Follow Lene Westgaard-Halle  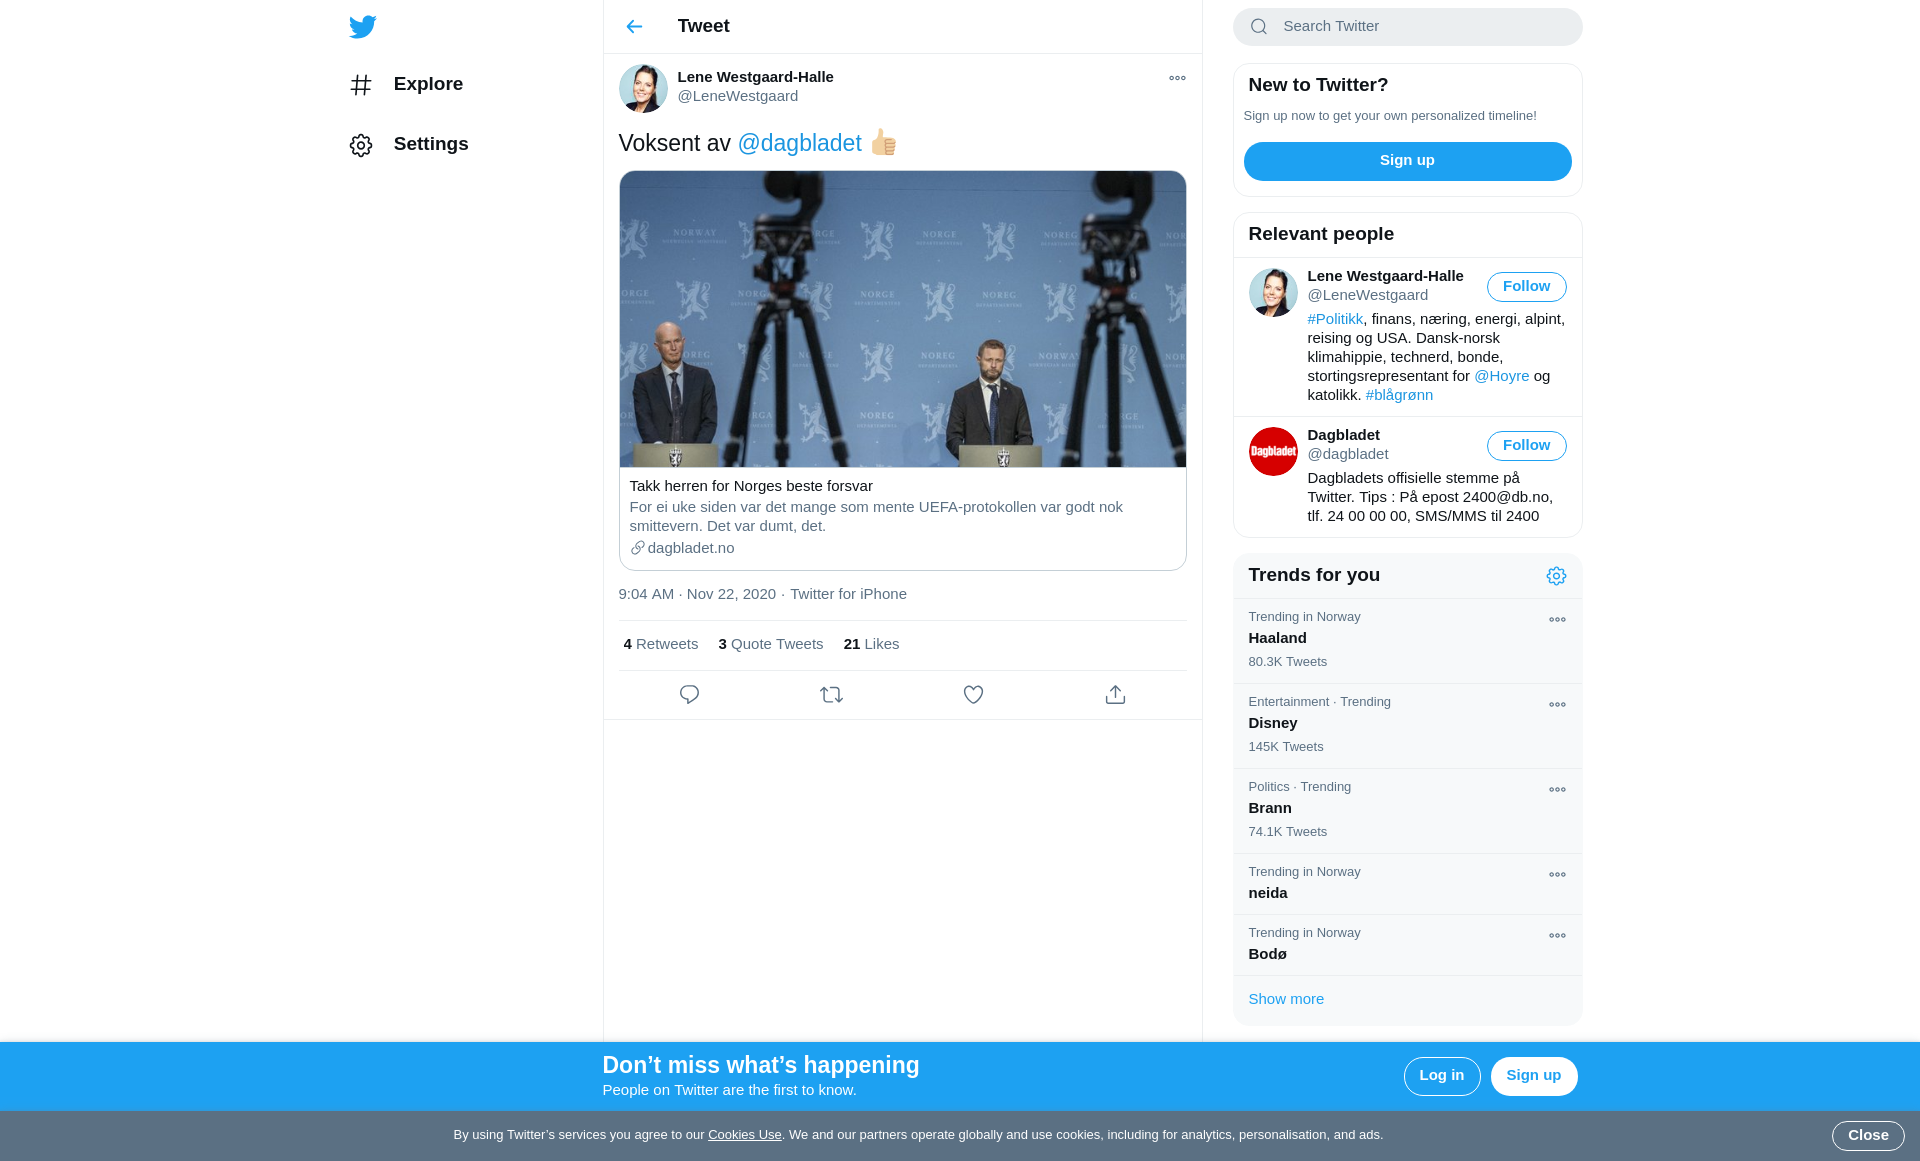(1526, 287)
